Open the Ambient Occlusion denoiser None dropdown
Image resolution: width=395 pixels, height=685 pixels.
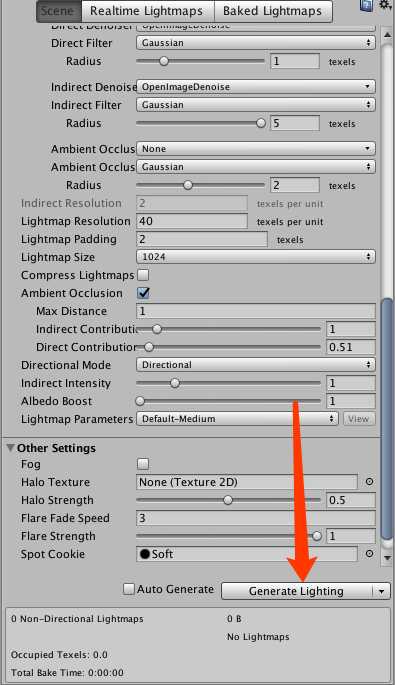(x=256, y=149)
